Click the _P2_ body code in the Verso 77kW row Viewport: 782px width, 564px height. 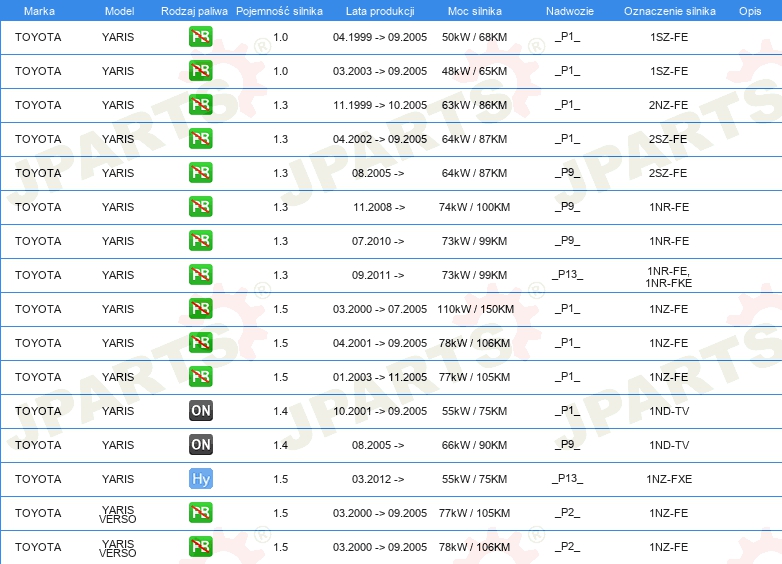568,513
